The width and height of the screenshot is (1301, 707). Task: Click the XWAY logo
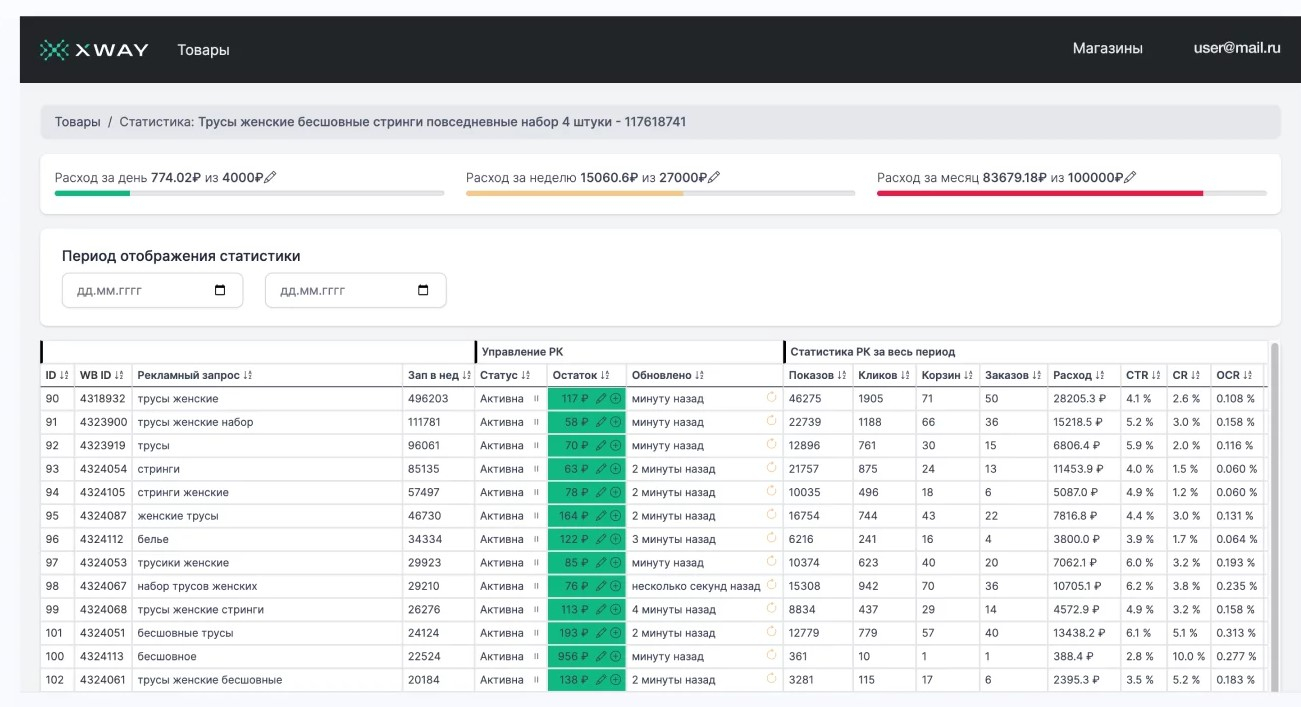tap(94, 49)
